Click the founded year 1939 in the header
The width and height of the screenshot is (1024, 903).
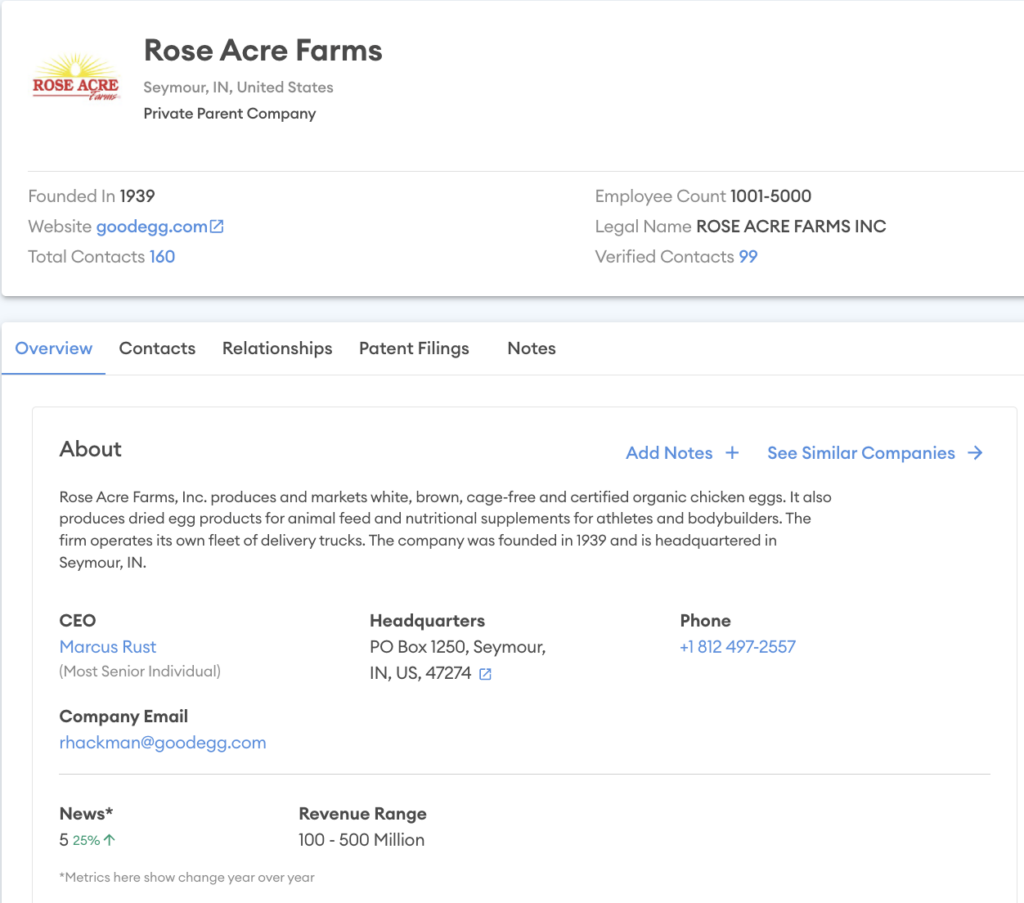pyautogui.click(x=137, y=197)
